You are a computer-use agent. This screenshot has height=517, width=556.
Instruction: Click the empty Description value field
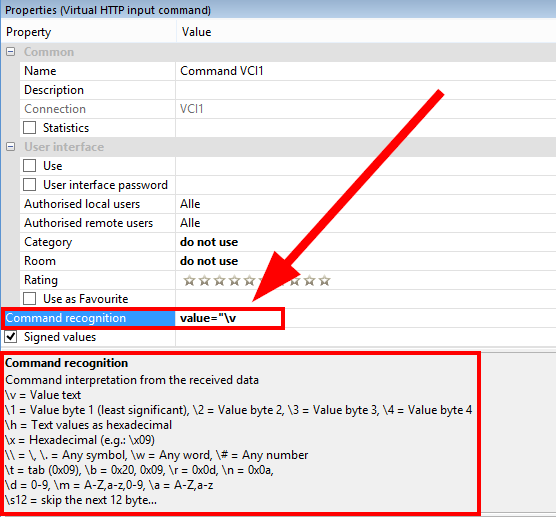[x=366, y=90]
